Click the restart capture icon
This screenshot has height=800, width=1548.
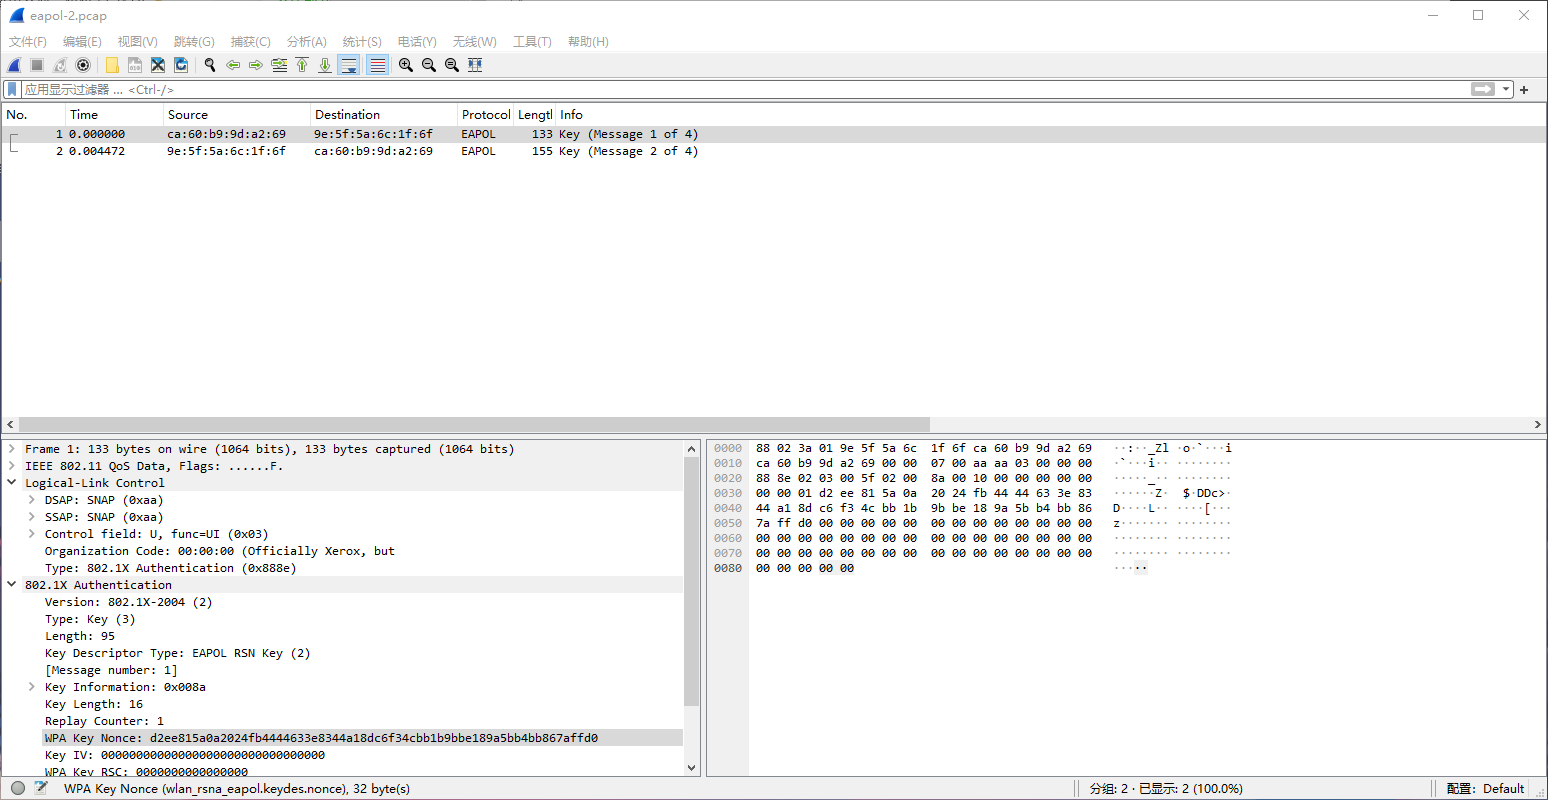click(x=60, y=65)
